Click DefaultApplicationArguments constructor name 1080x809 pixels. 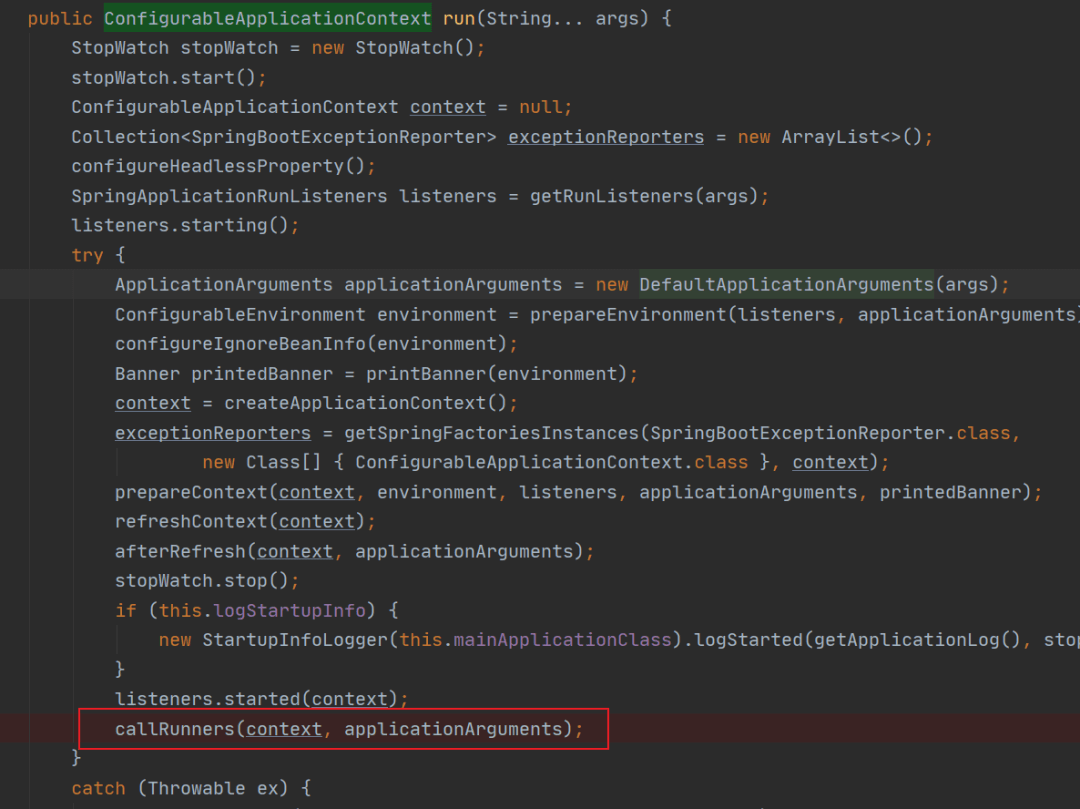point(787,284)
